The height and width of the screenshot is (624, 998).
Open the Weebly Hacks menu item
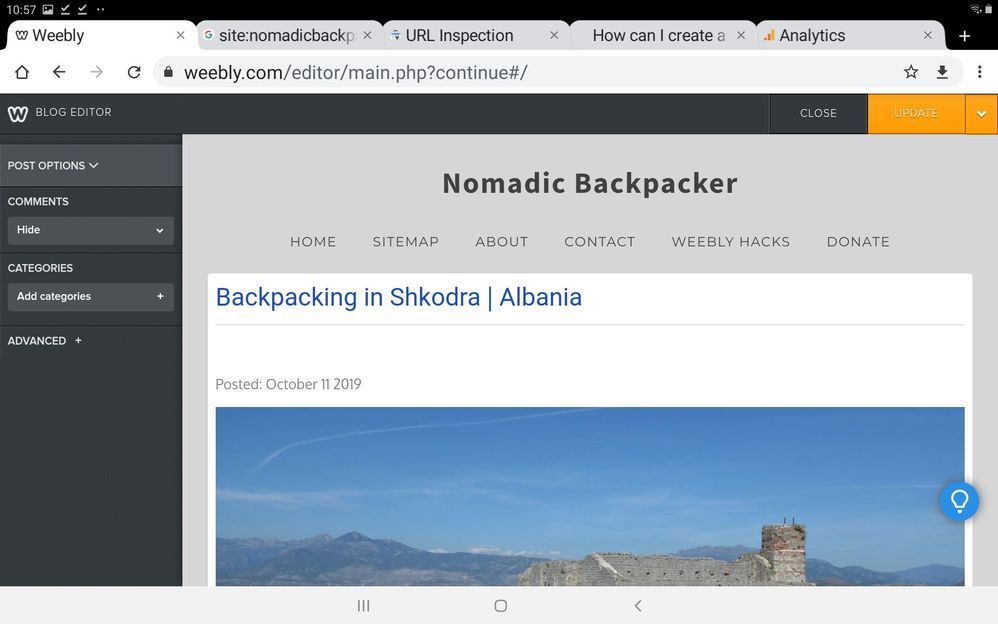(730, 242)
